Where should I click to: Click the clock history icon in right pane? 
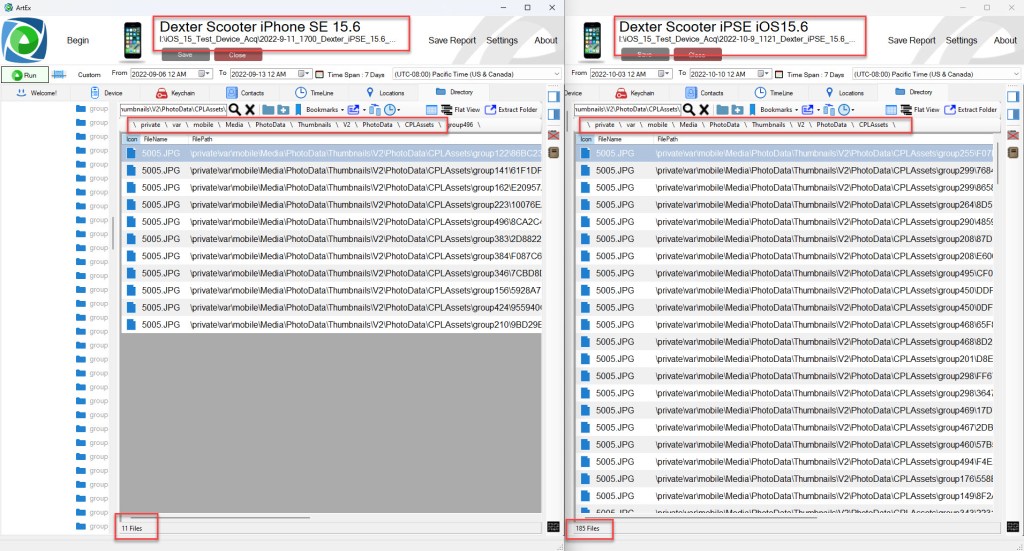click(x=845, y=109)
